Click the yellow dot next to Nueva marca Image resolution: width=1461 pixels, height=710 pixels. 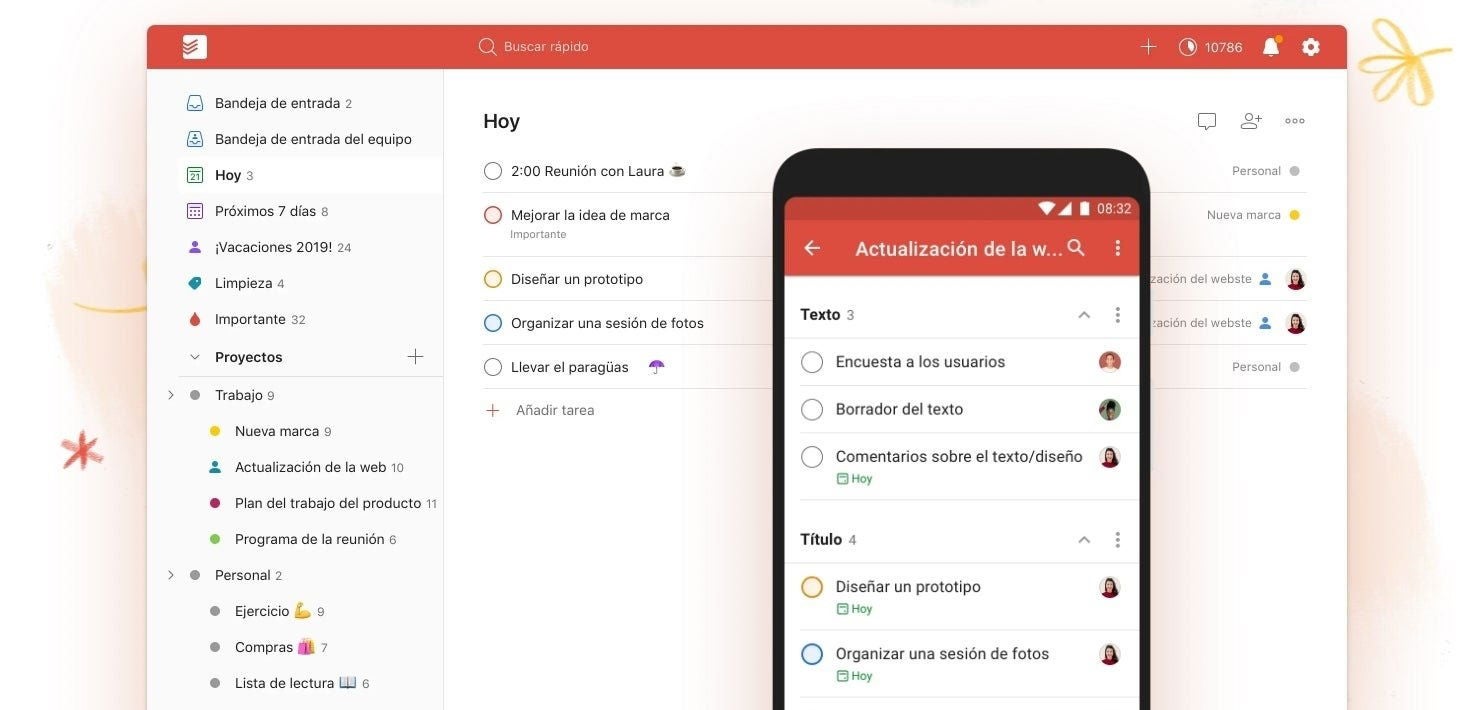(x=213, y=430)
